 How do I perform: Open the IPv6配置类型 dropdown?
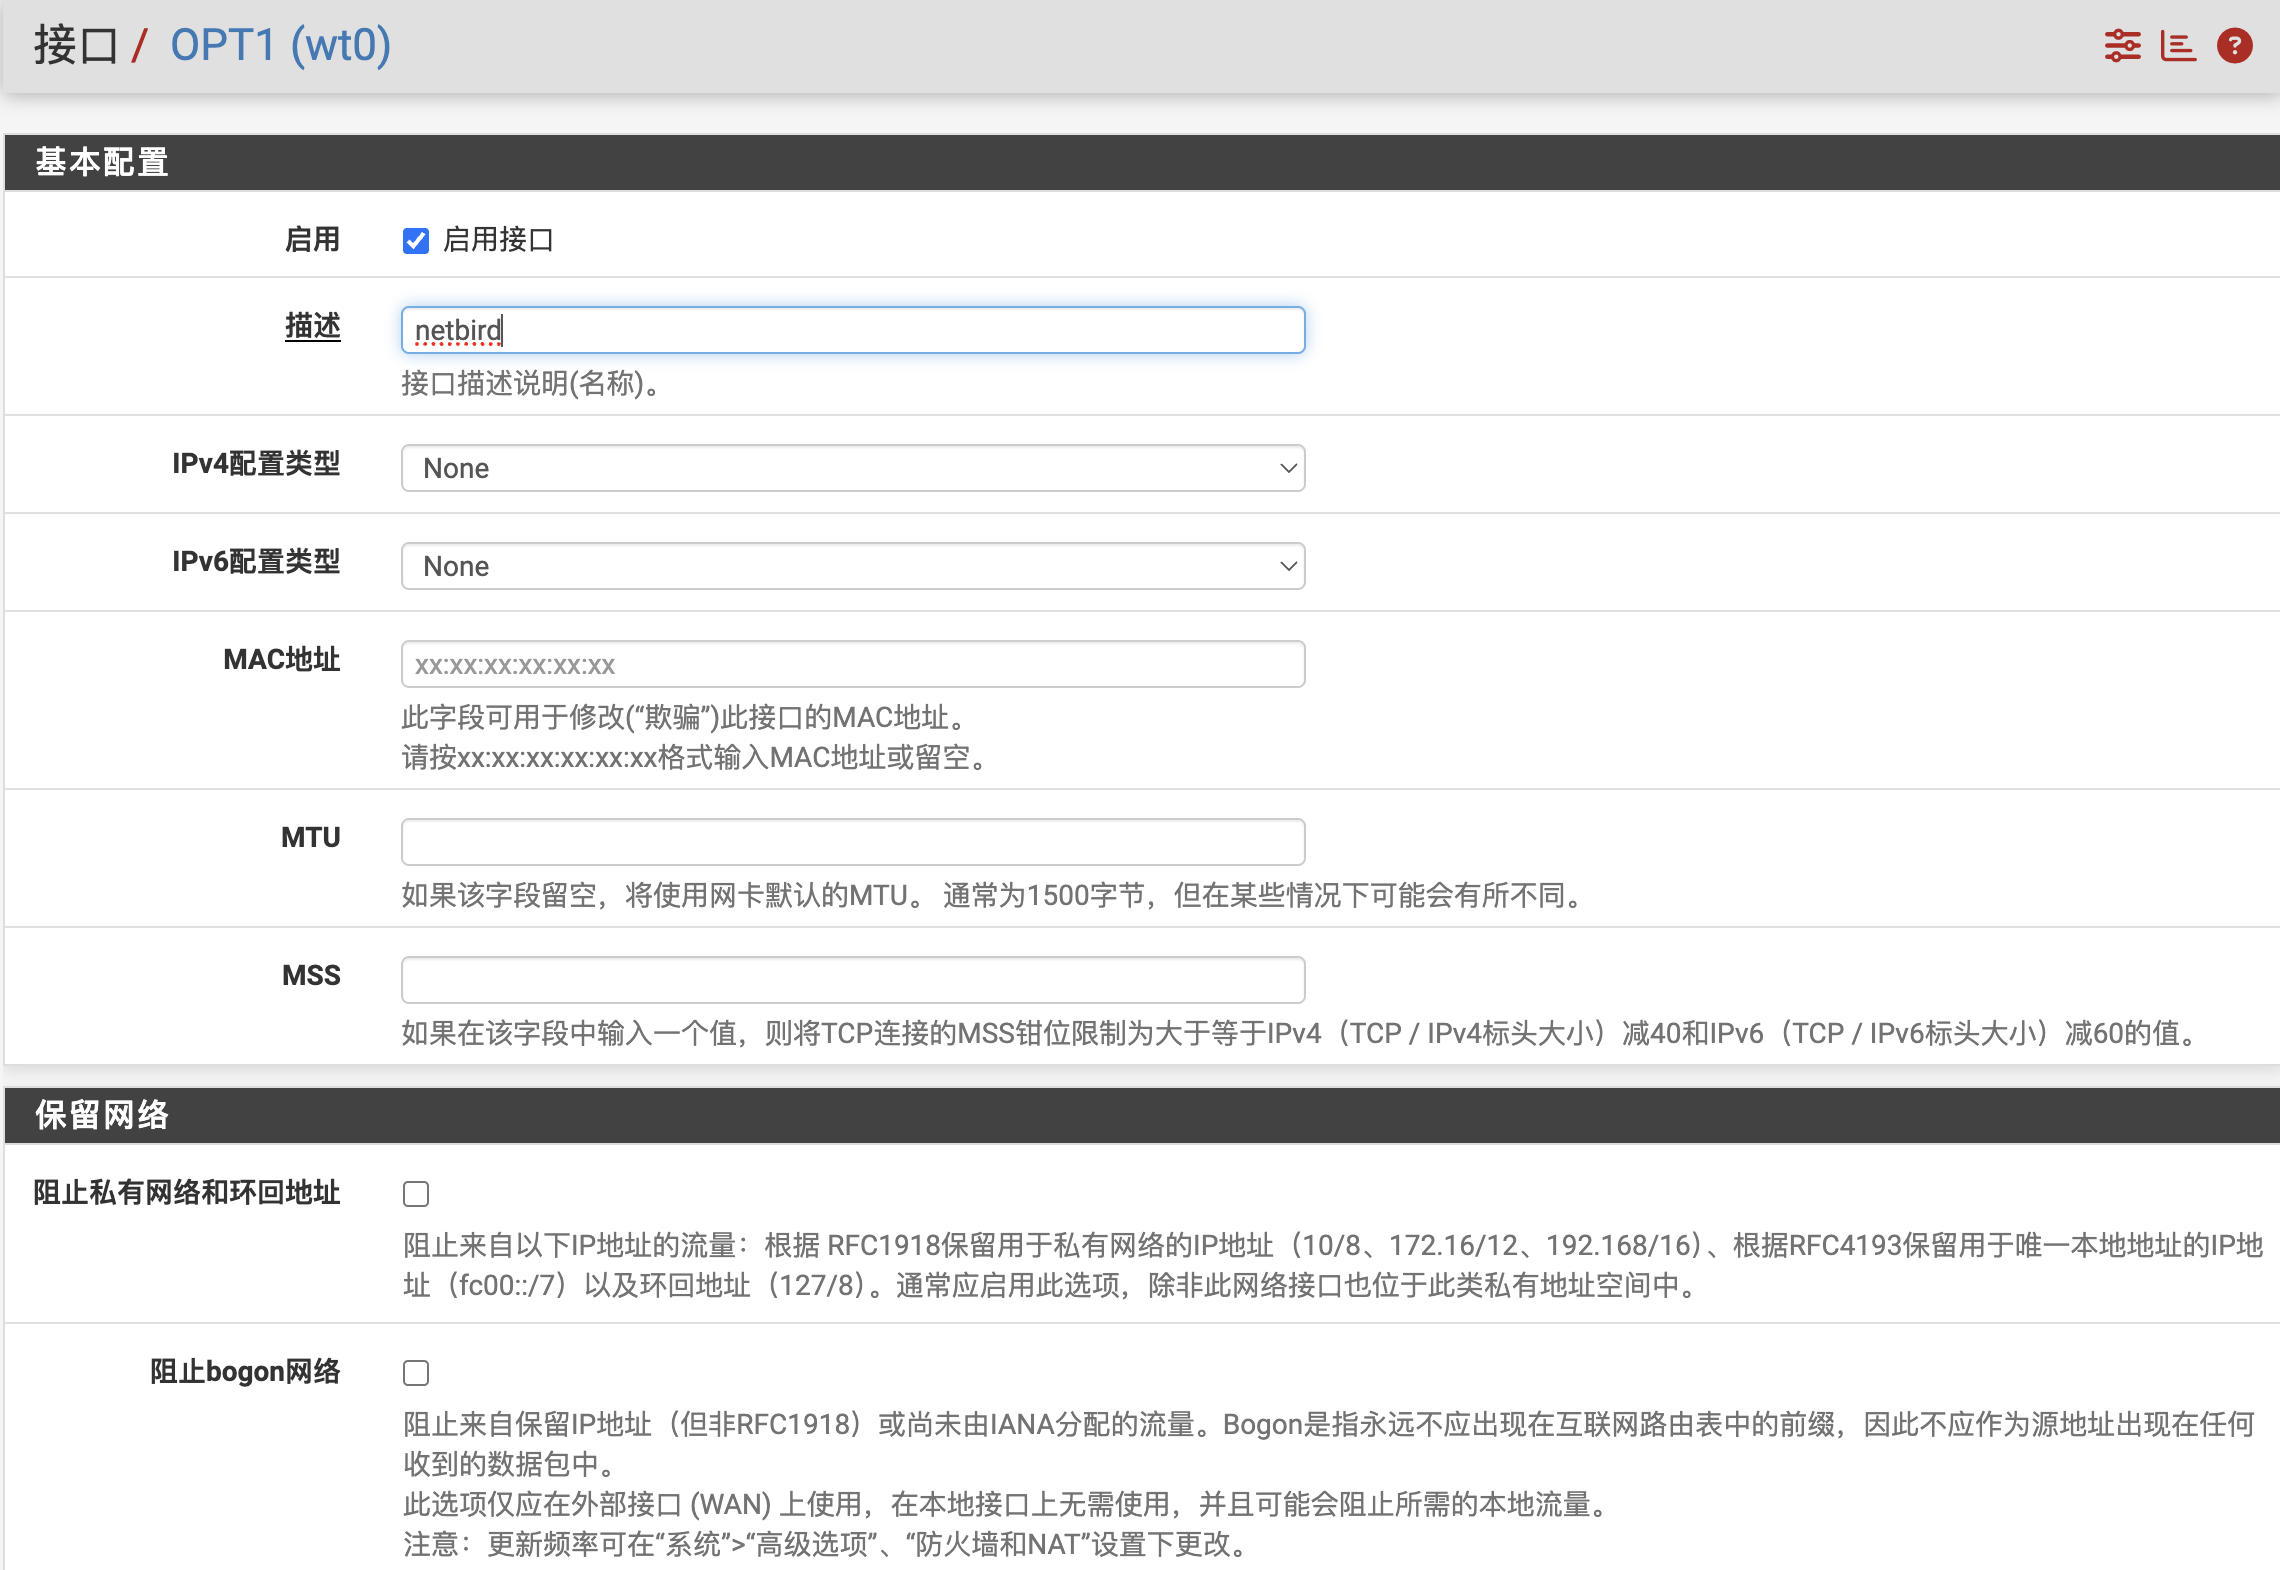point(853,566)
